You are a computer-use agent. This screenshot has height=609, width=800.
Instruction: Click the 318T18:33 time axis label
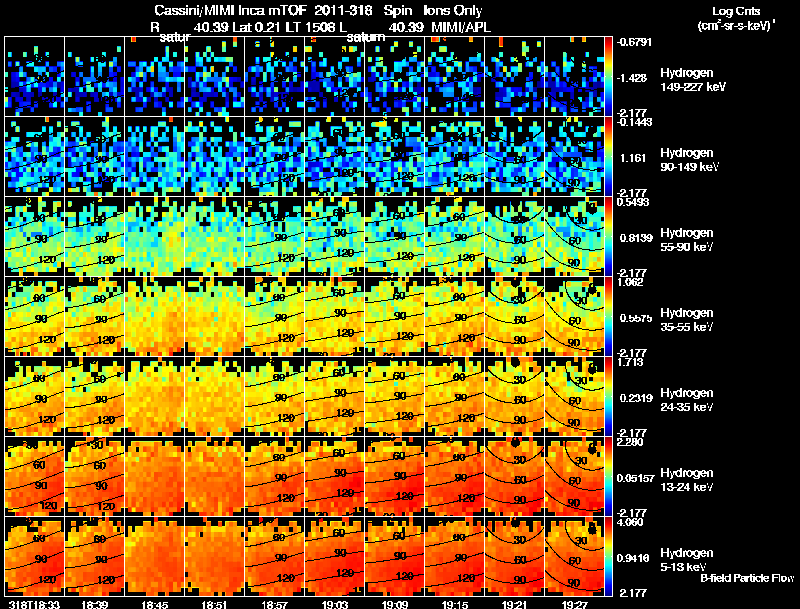32,603
